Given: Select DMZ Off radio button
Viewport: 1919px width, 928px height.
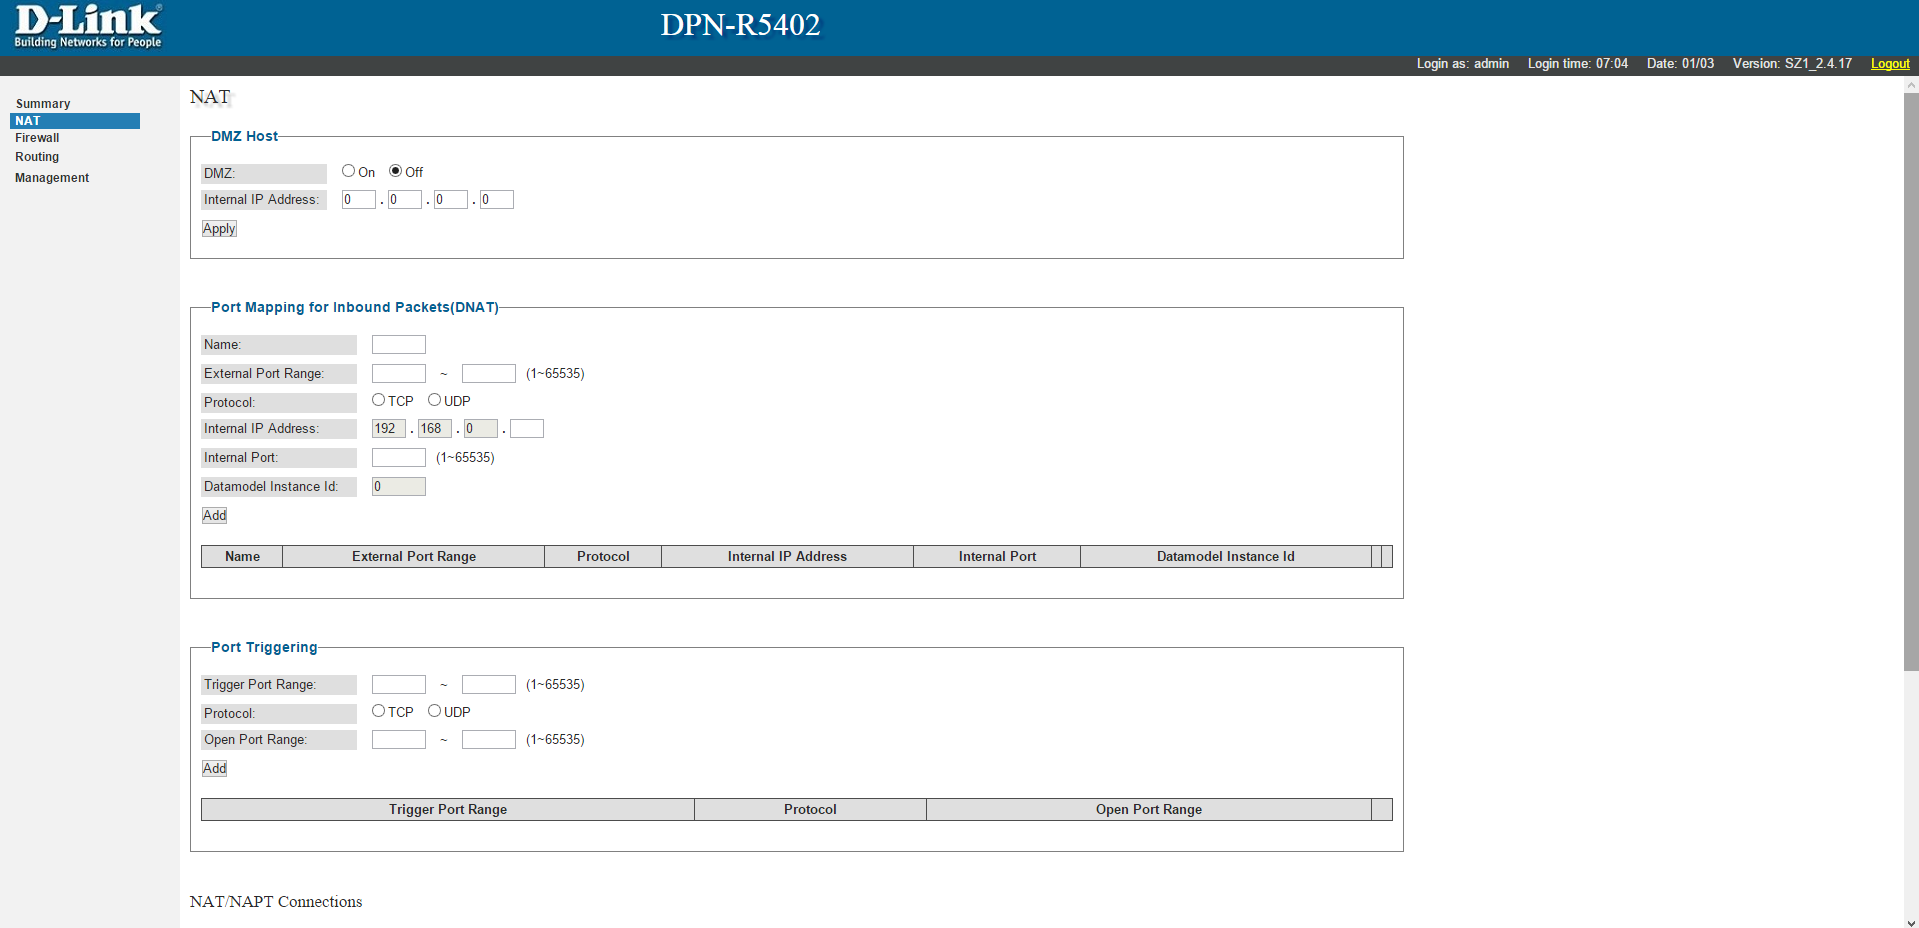Looking at the screenshot, I should point(395,171).
